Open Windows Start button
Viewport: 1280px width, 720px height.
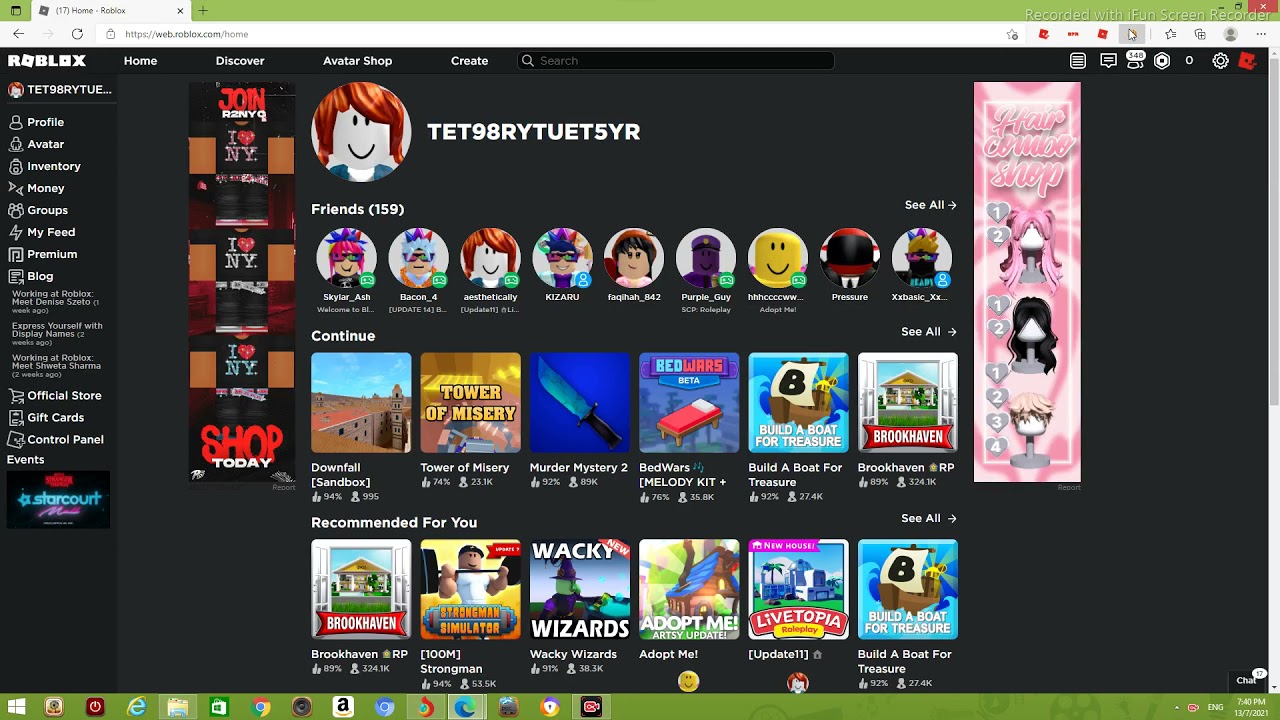click(x=16, y=707)
